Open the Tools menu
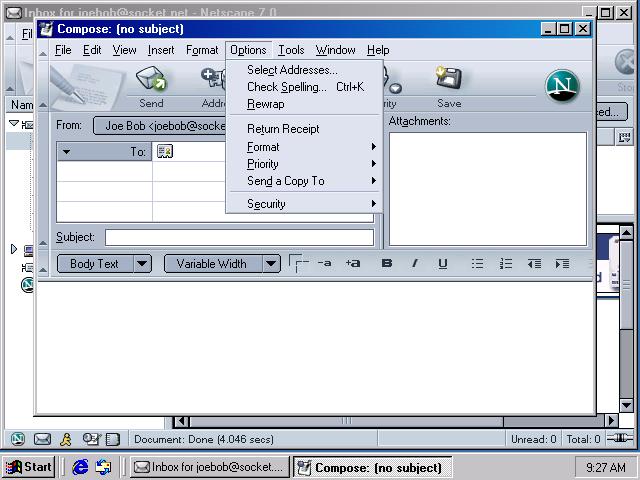The height and width of the screenshot is (480, 640). click(291, 50)
